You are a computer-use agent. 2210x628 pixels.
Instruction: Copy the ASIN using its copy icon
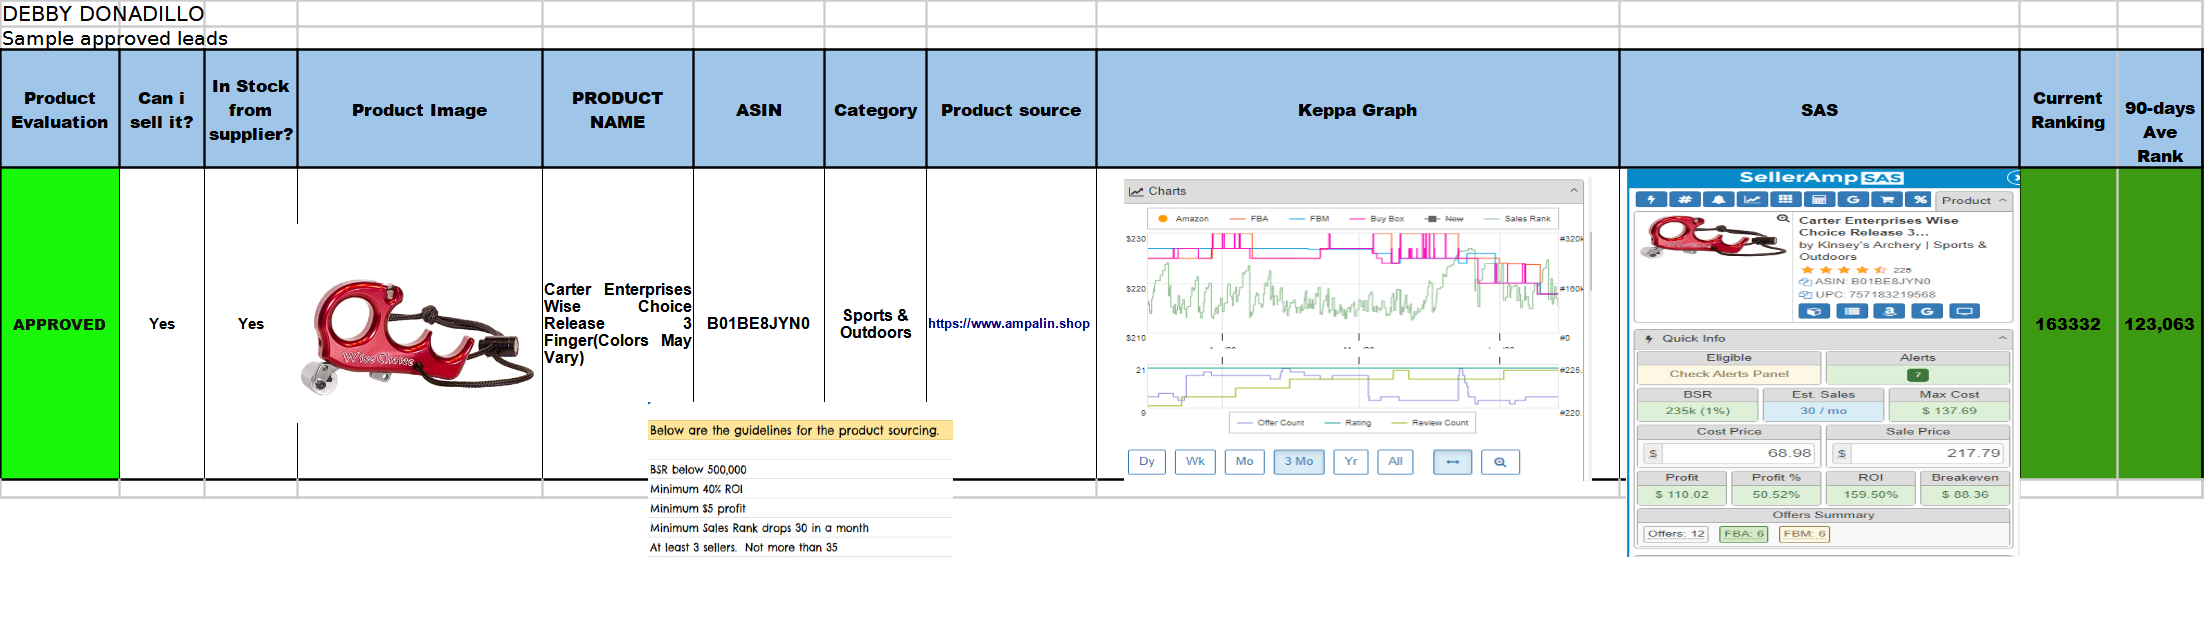[x=1805, y=282]
